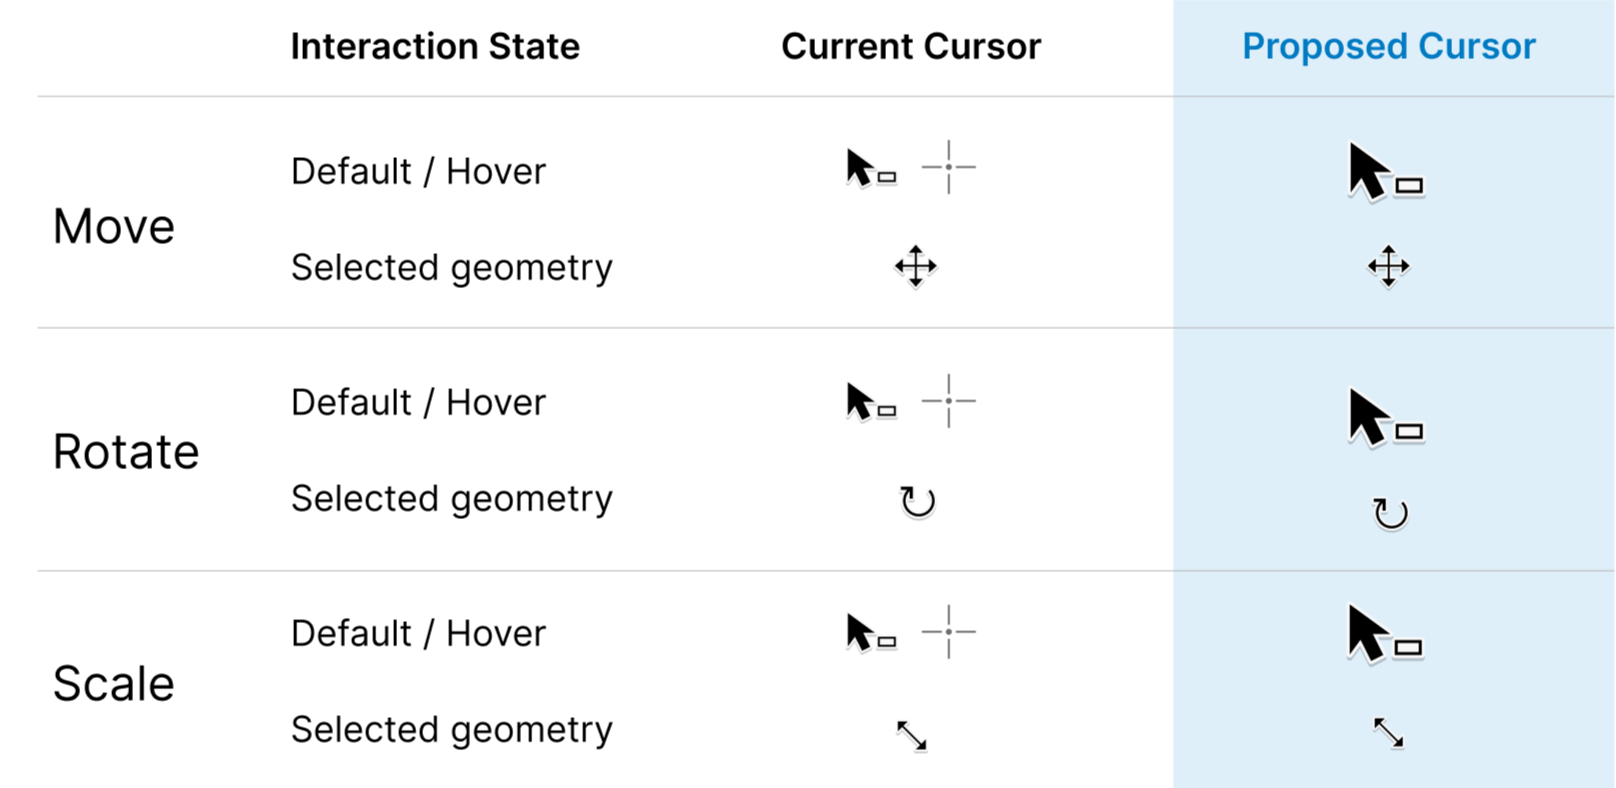1616x788 pixels.
Task: Click the crosshair cursor in the Move row
Action: (x=948, y=167)
